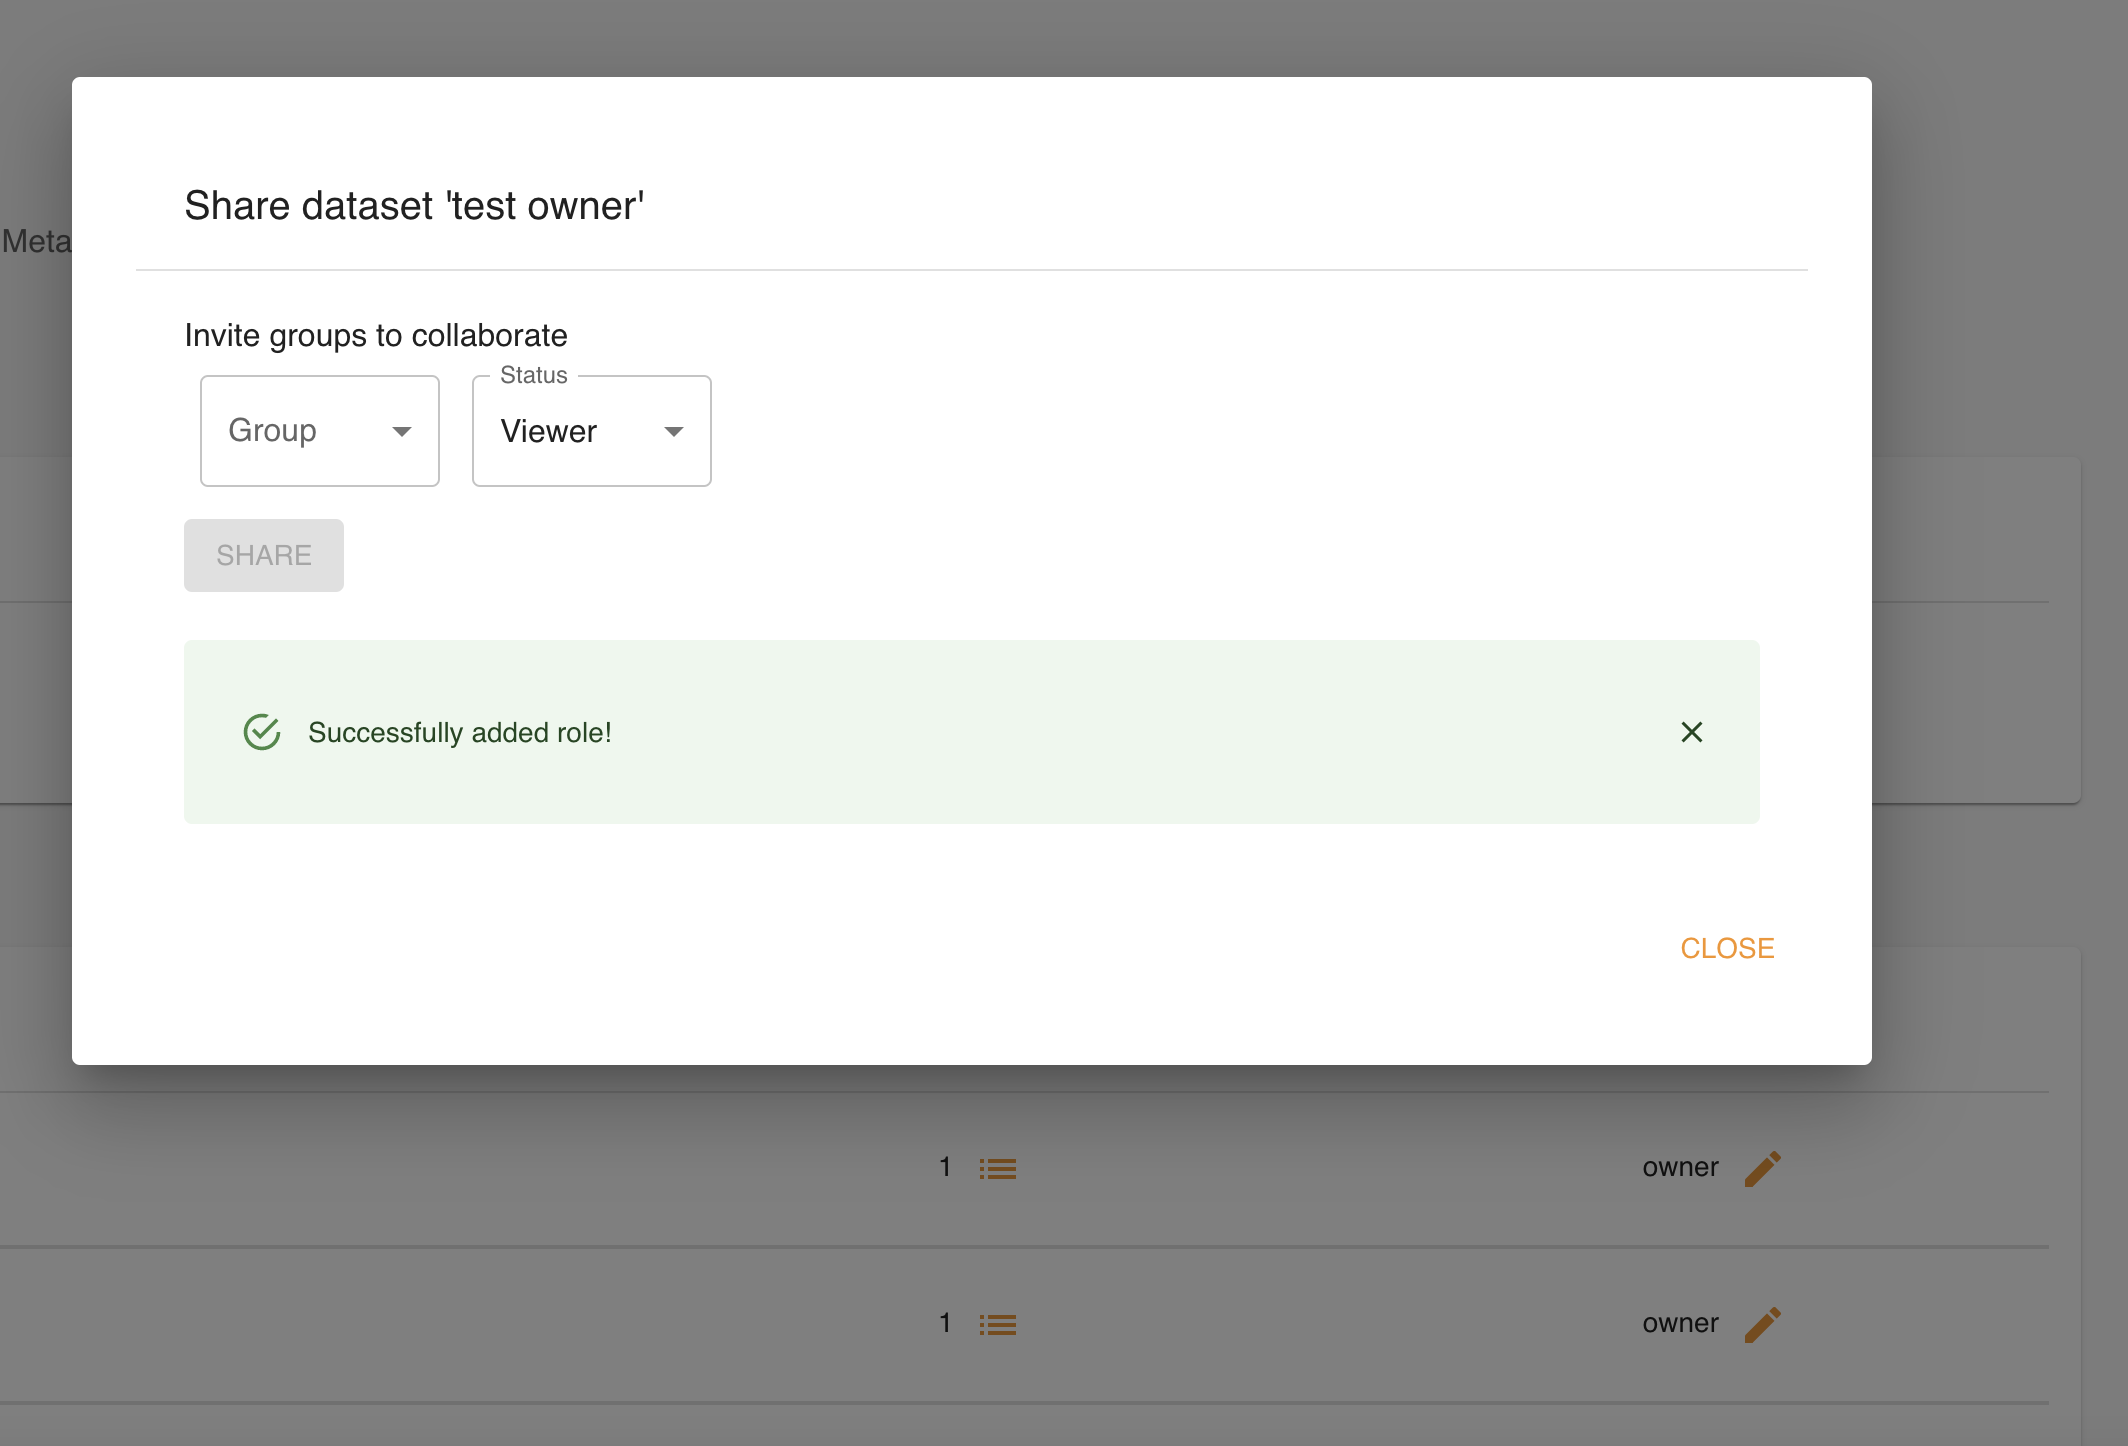Click the orange CLOSE button
This screenshot has height=1446, width=2128.
[1727, 948]
